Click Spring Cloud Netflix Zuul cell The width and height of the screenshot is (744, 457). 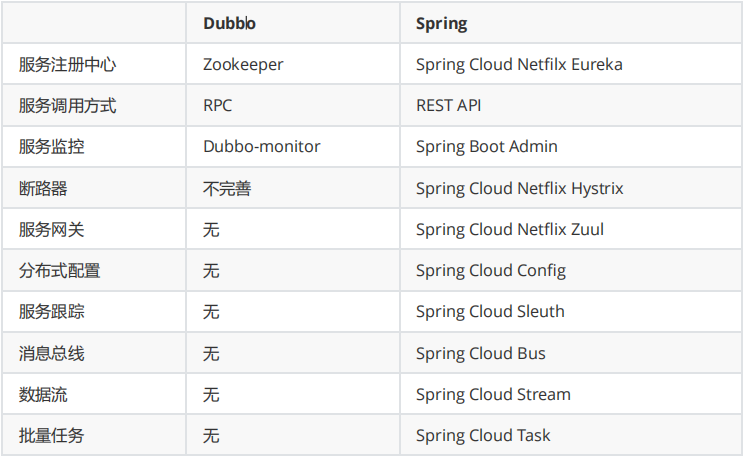510,229
